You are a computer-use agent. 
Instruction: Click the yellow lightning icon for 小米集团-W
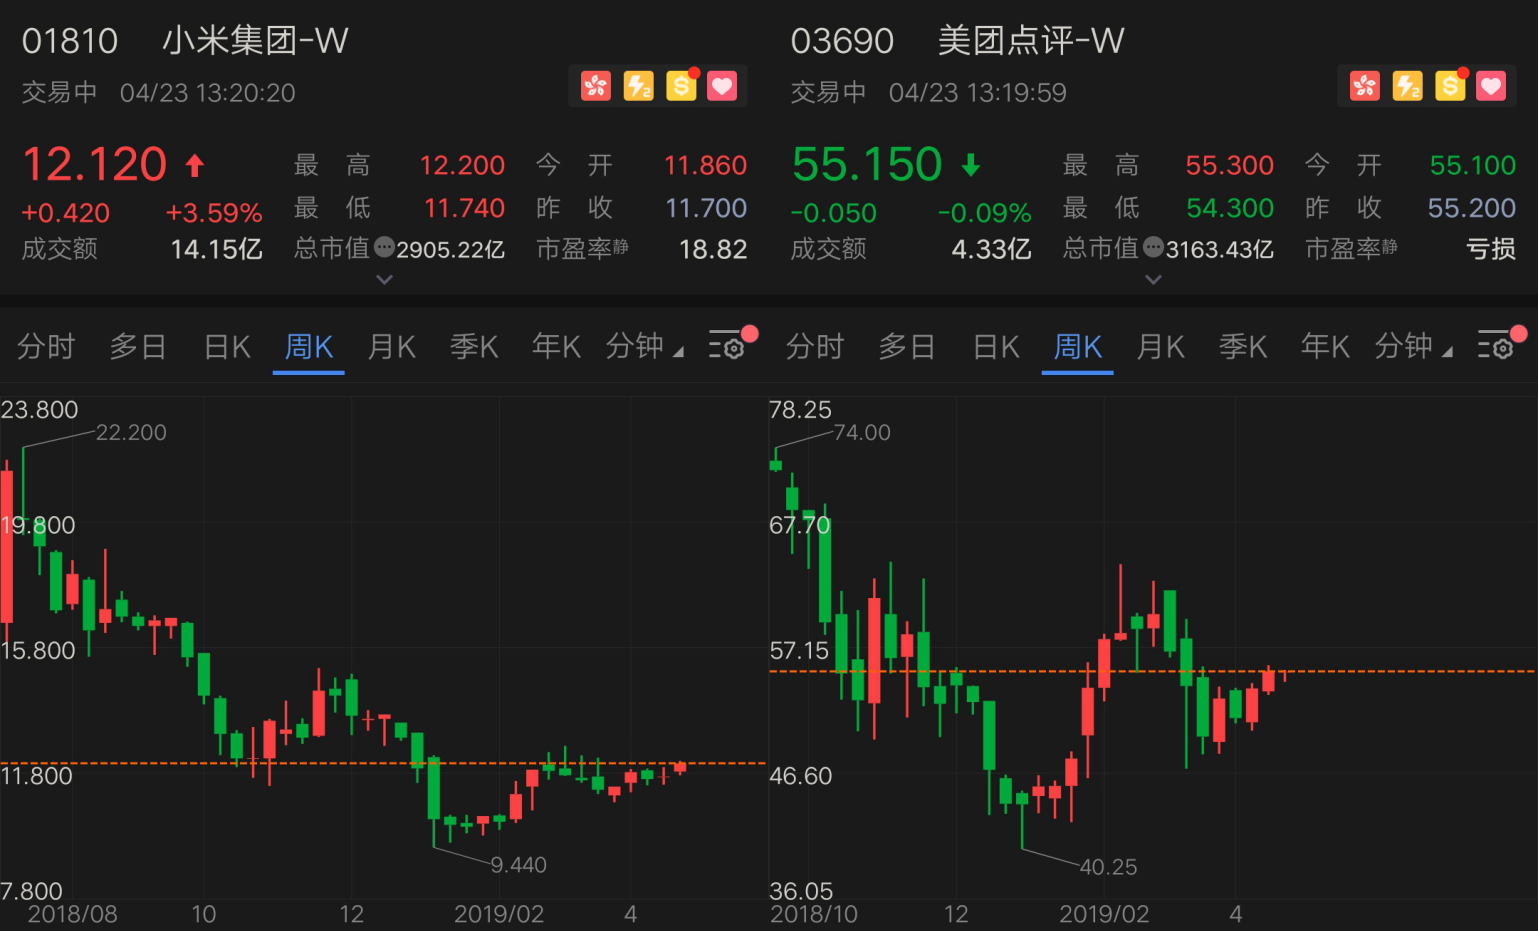pyautogui.click(x=638, y=86)
